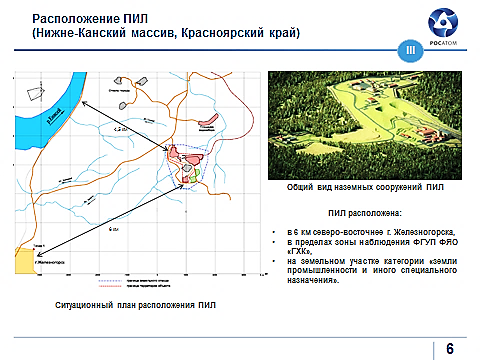The image size is (480, 360).
Task: Click the slide number 6
Action: click(x=450, y=349)
